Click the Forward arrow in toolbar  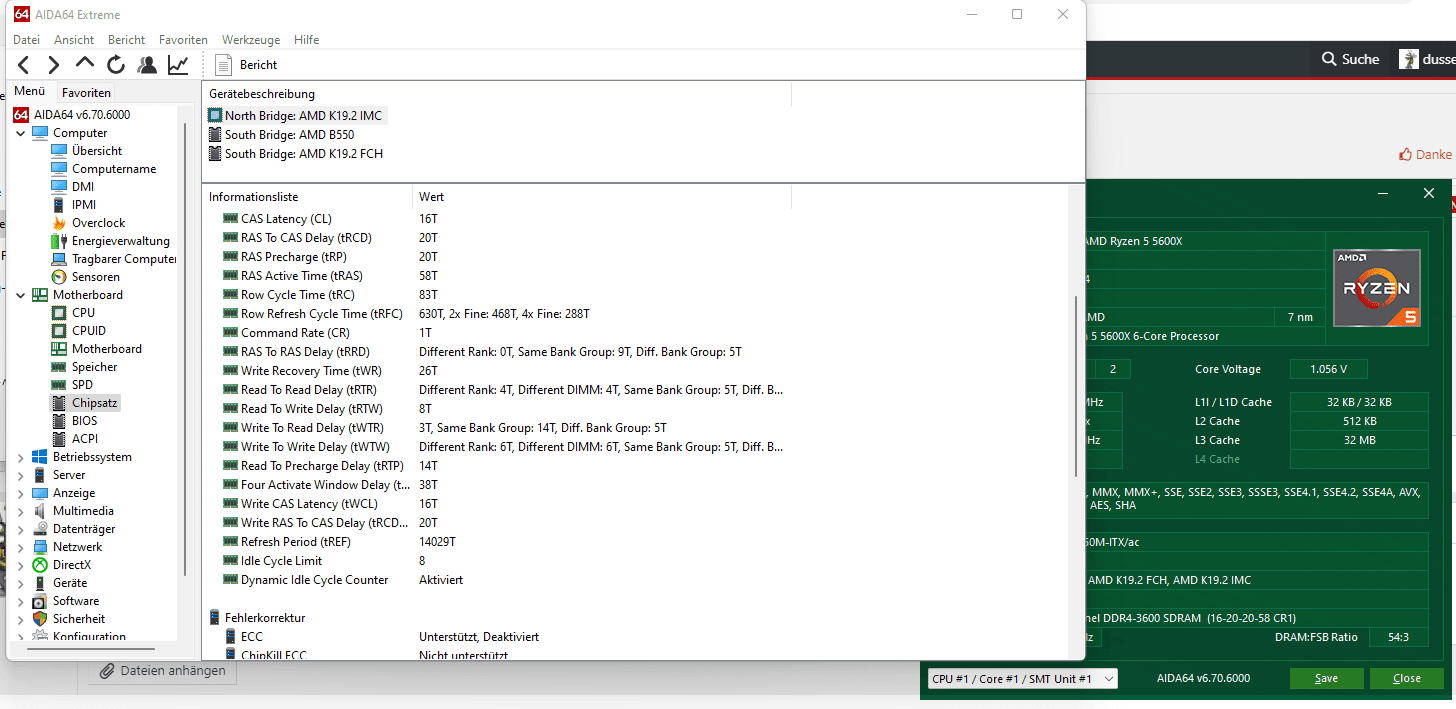click(x=54, y=65)
